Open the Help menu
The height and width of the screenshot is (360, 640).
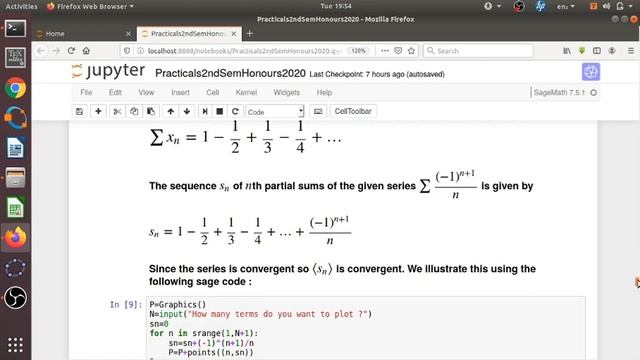(324, 92)
